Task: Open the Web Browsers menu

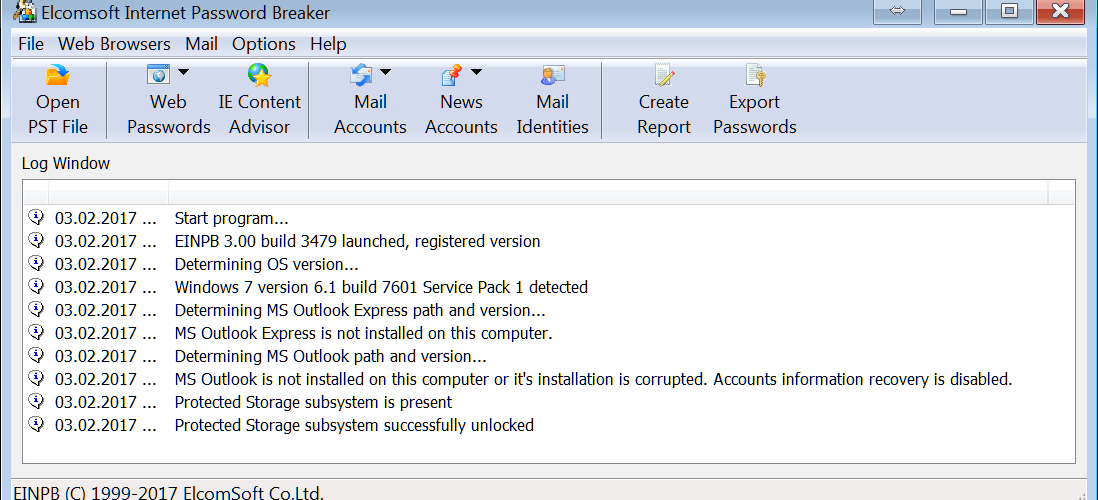Action: [x=114, y=44]
